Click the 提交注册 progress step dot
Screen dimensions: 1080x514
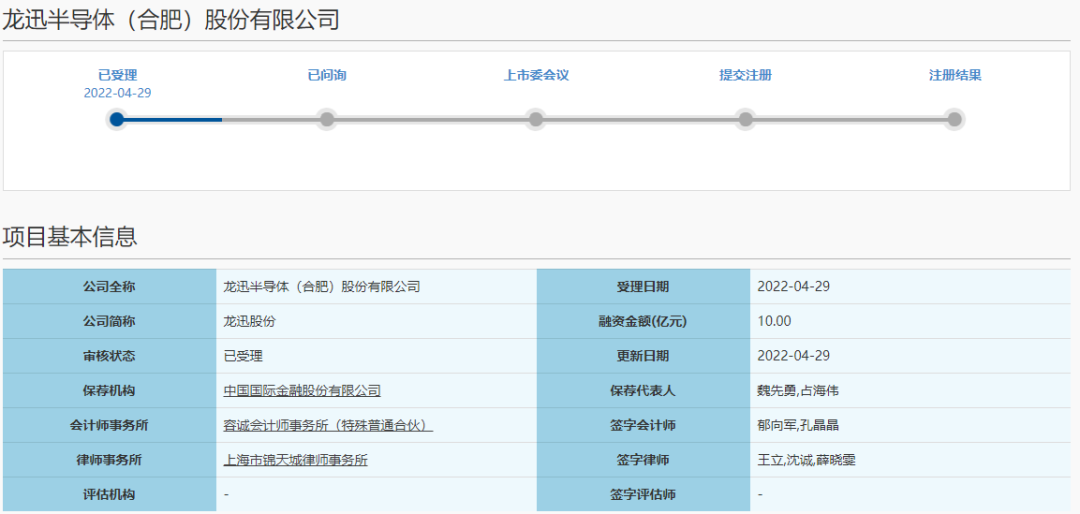[x=745, y=119]
